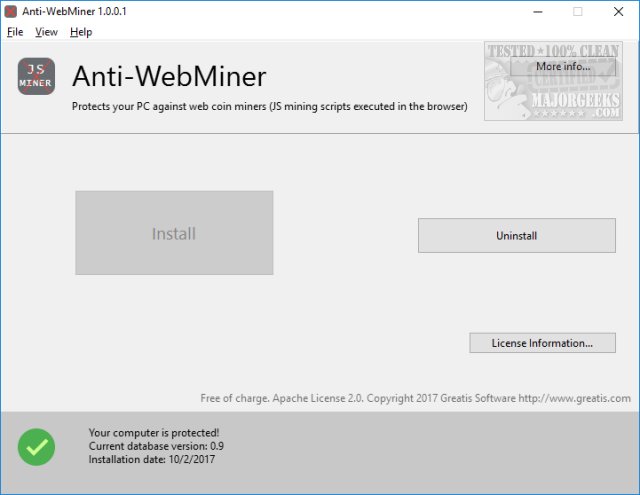Click the Uninstall button
Screen dimensions: 640x495
click(x=517, y=235)
